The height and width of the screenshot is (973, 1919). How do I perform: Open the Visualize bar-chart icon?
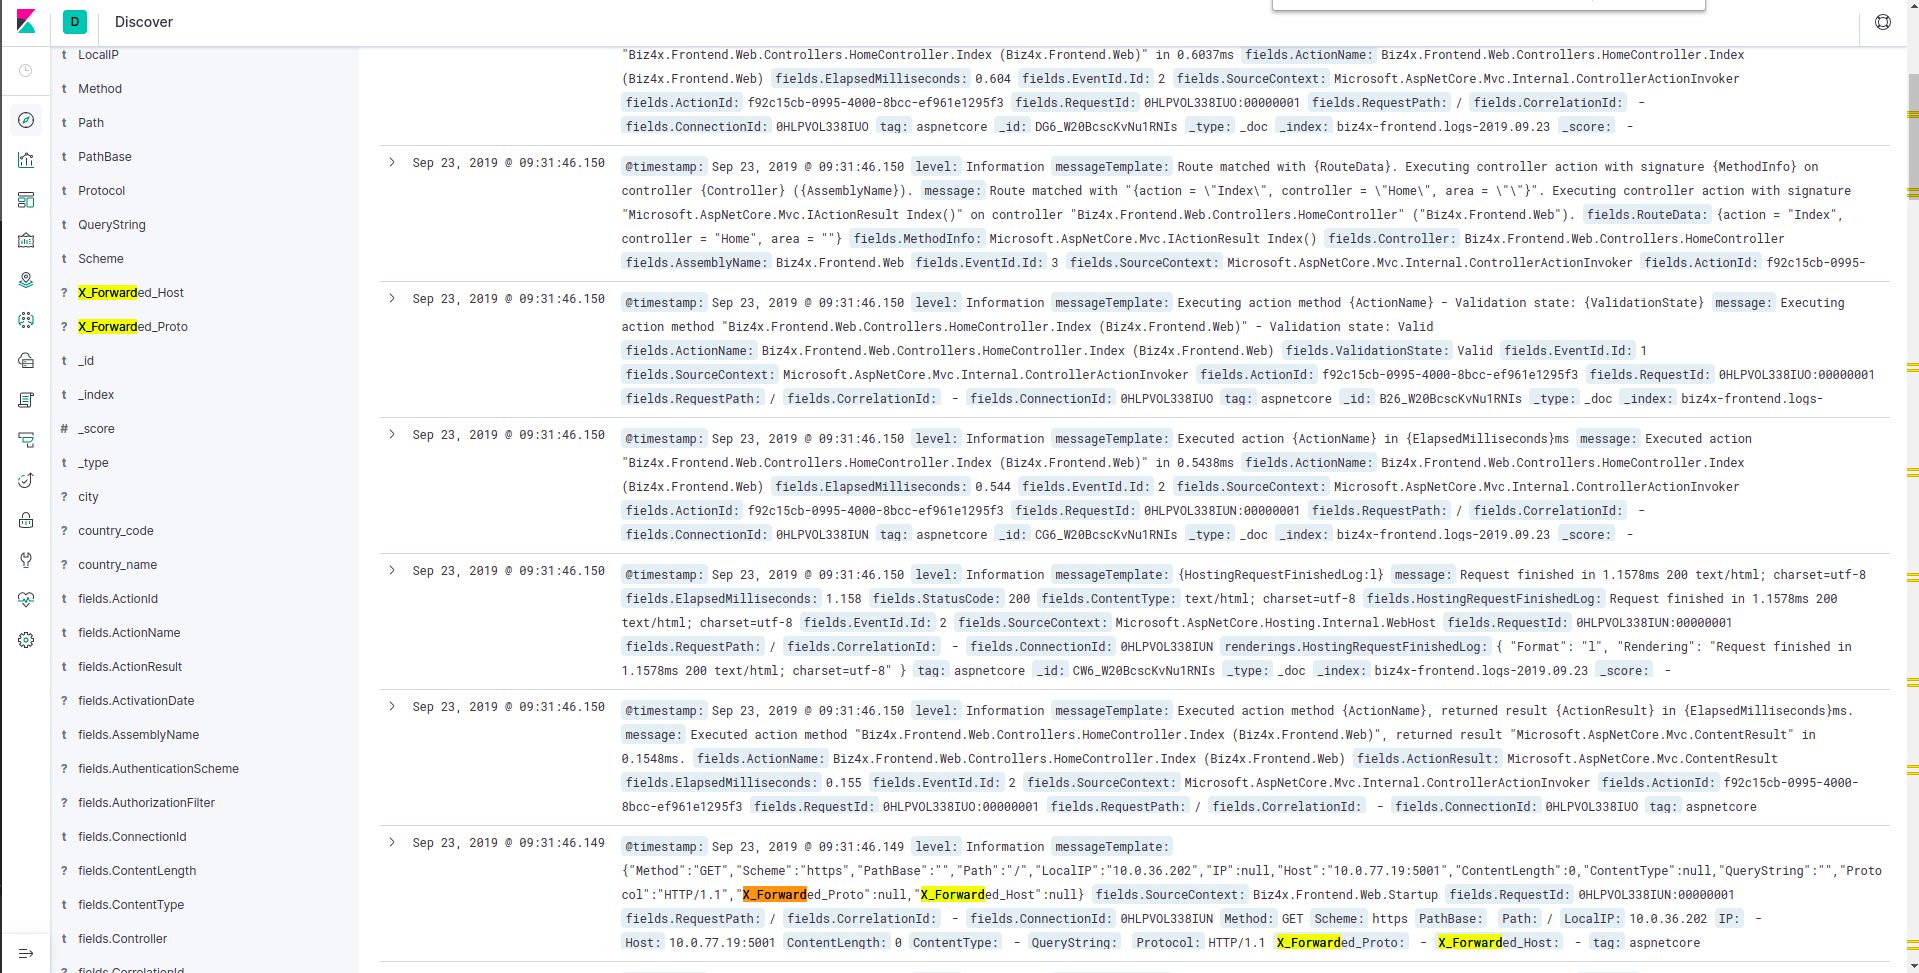[x=26, y=160]
